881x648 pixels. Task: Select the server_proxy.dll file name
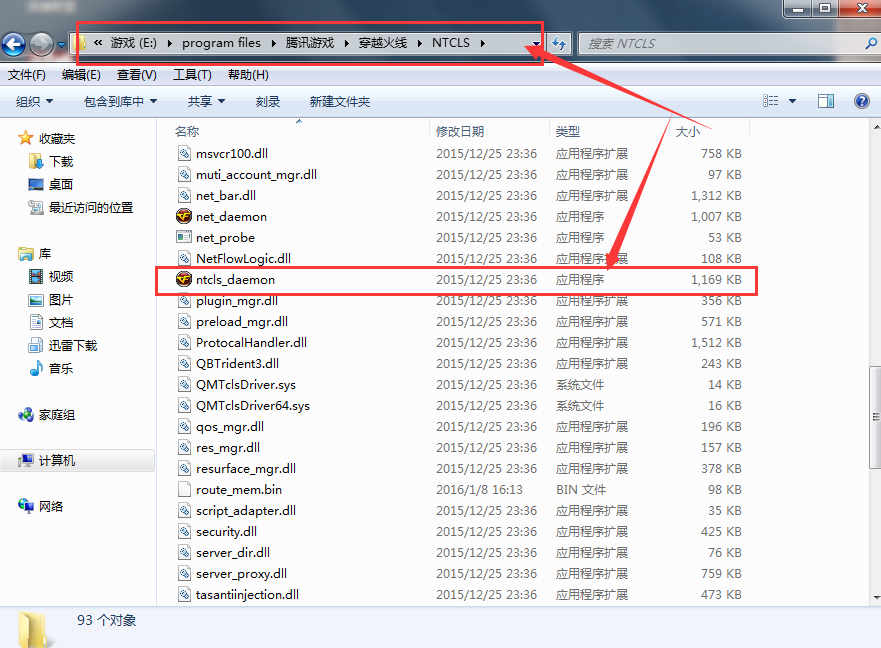(241, 574)
